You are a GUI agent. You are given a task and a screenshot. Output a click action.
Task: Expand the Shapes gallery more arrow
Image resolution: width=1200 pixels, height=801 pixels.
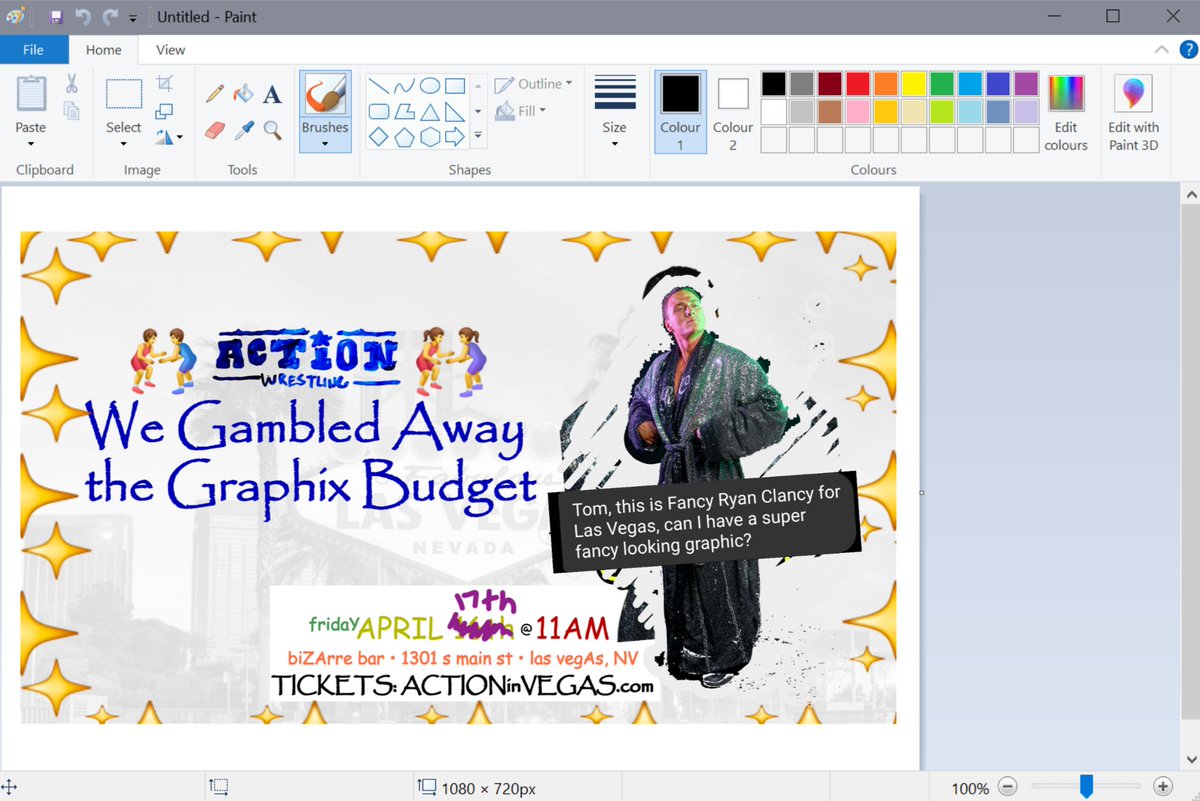[478, 136]
